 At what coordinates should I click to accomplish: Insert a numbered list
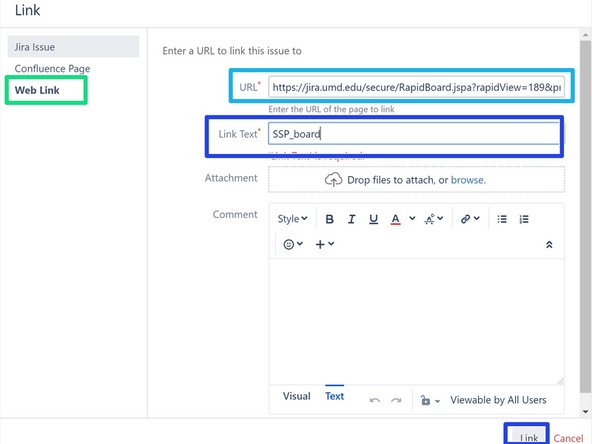click(524, 219)
